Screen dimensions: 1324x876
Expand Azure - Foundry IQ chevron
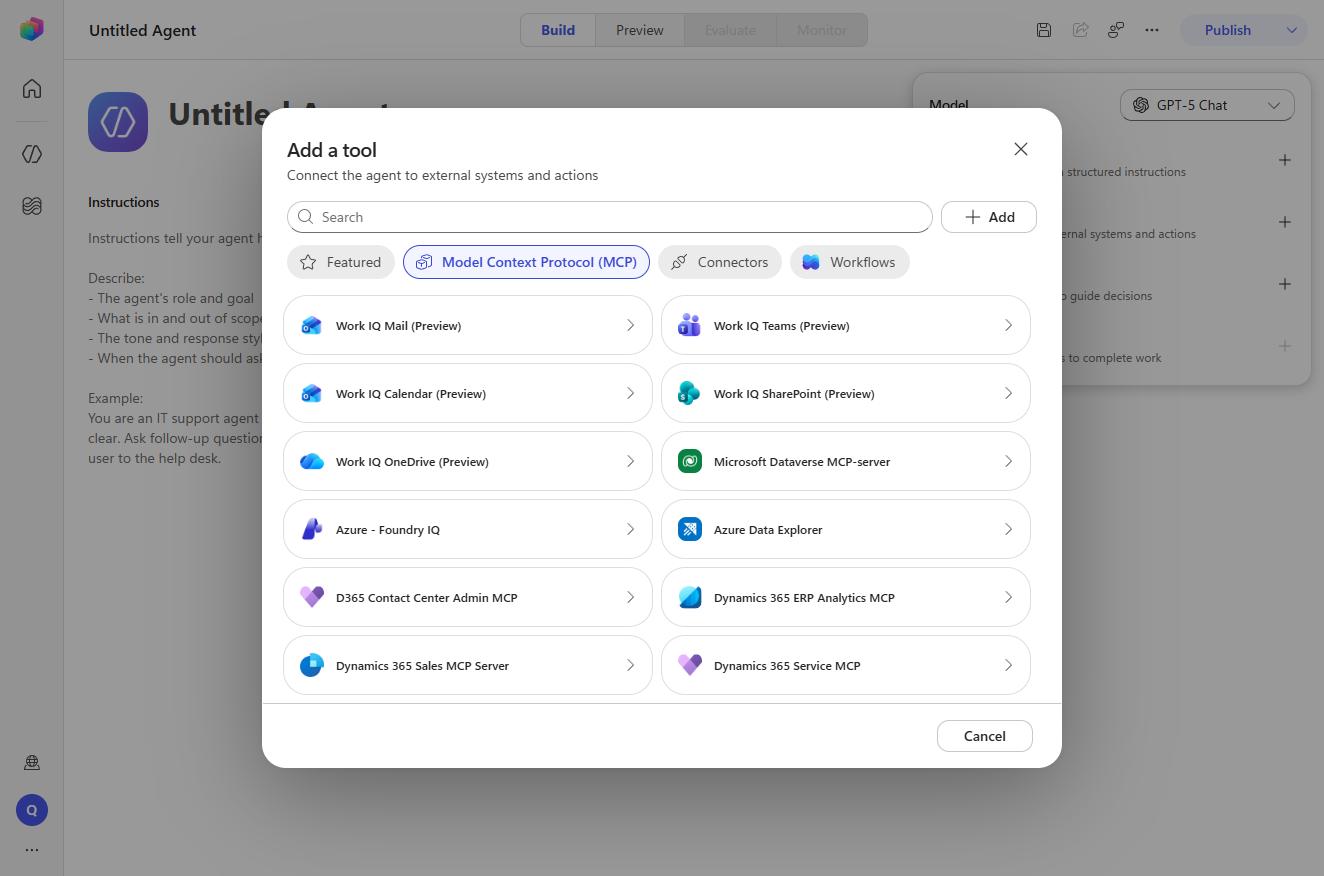(x=630, y=529)
